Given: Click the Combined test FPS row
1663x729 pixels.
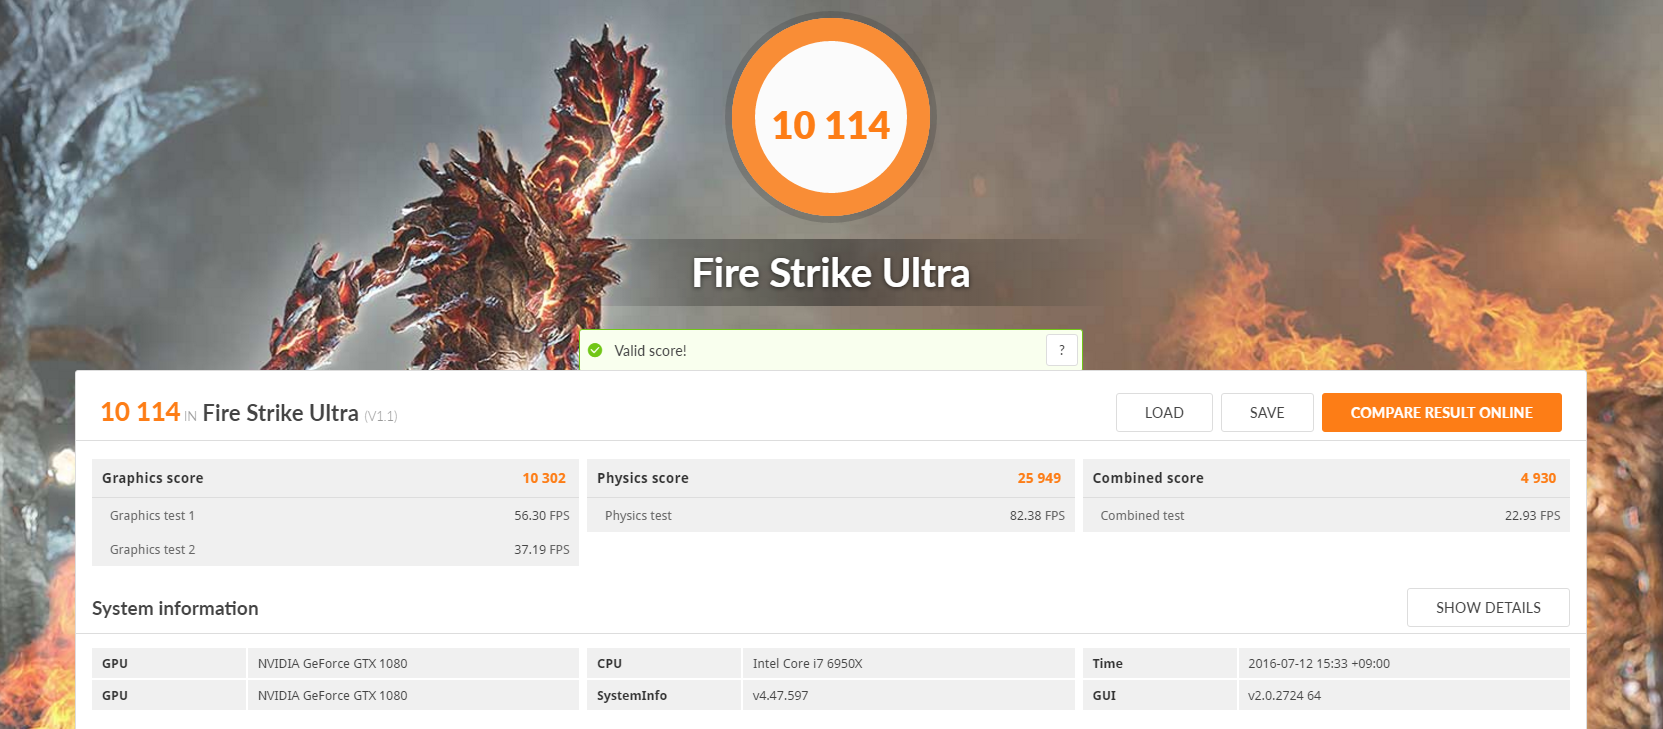Looking at the screenshot, I should (1326, 515).
